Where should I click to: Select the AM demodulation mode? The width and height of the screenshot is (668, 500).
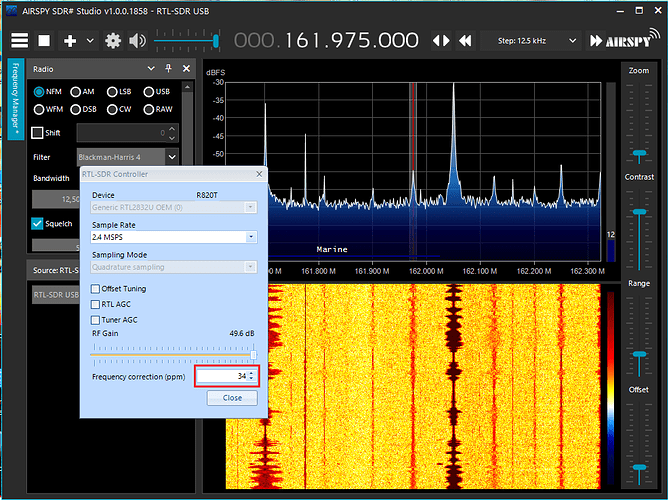(75, 91)
